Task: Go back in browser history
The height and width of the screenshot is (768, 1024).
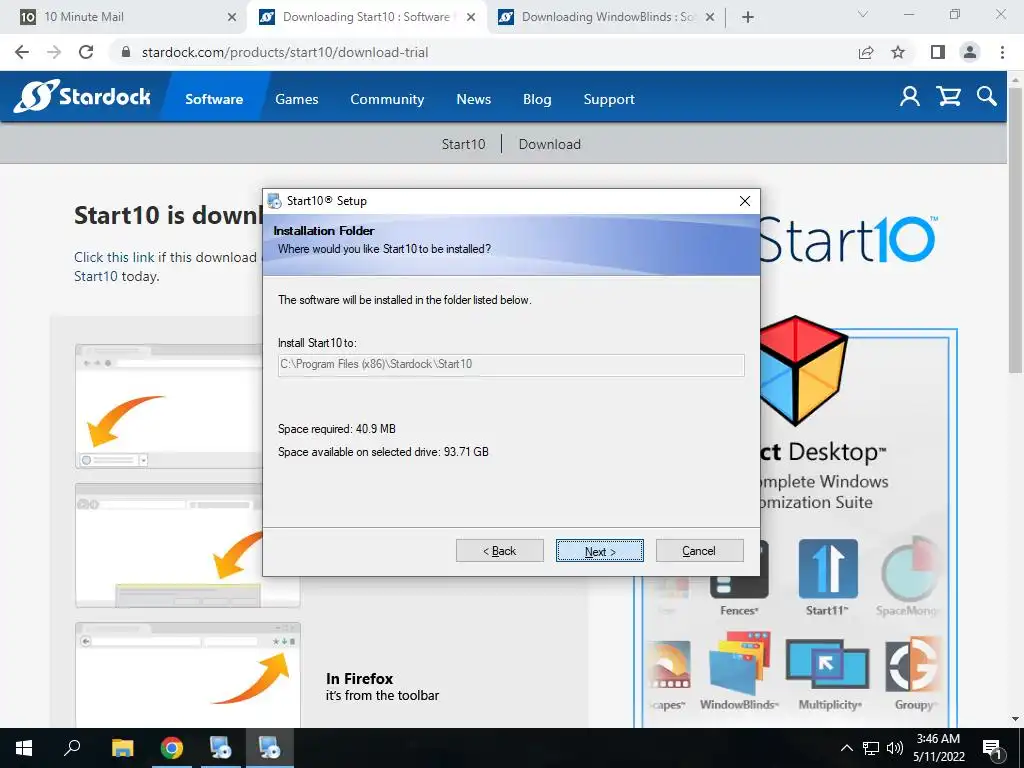Action: [22, 52]
